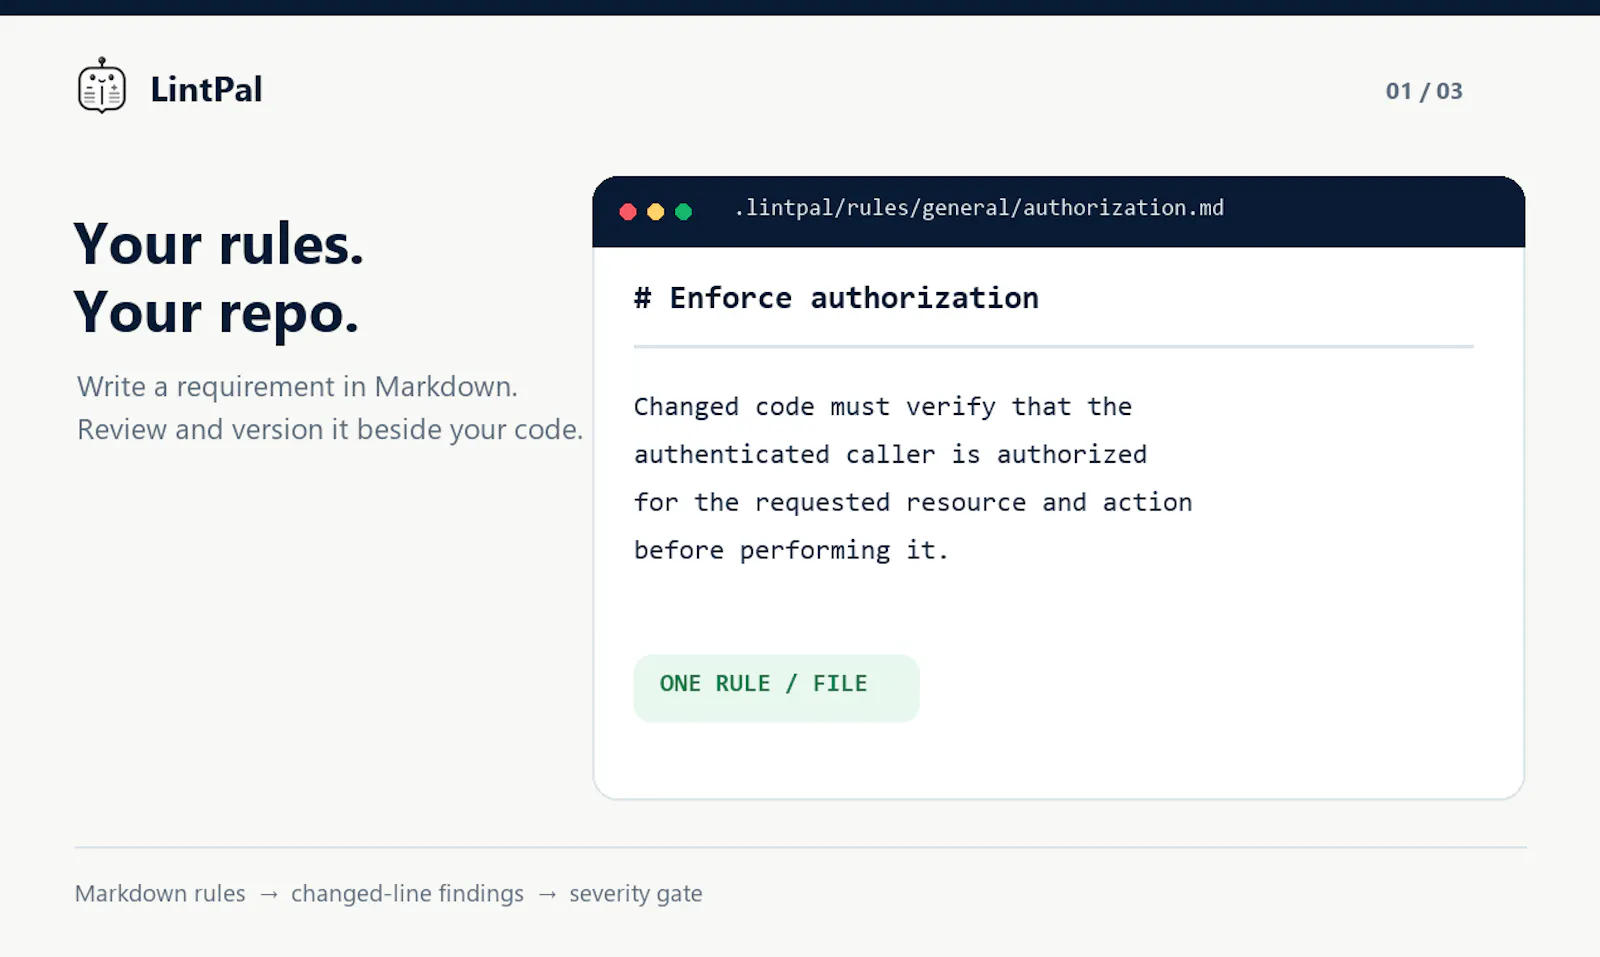Click the 'for the requested resource and action' line
This screenshot has height=957, width=1600.
tap(913, 502)
